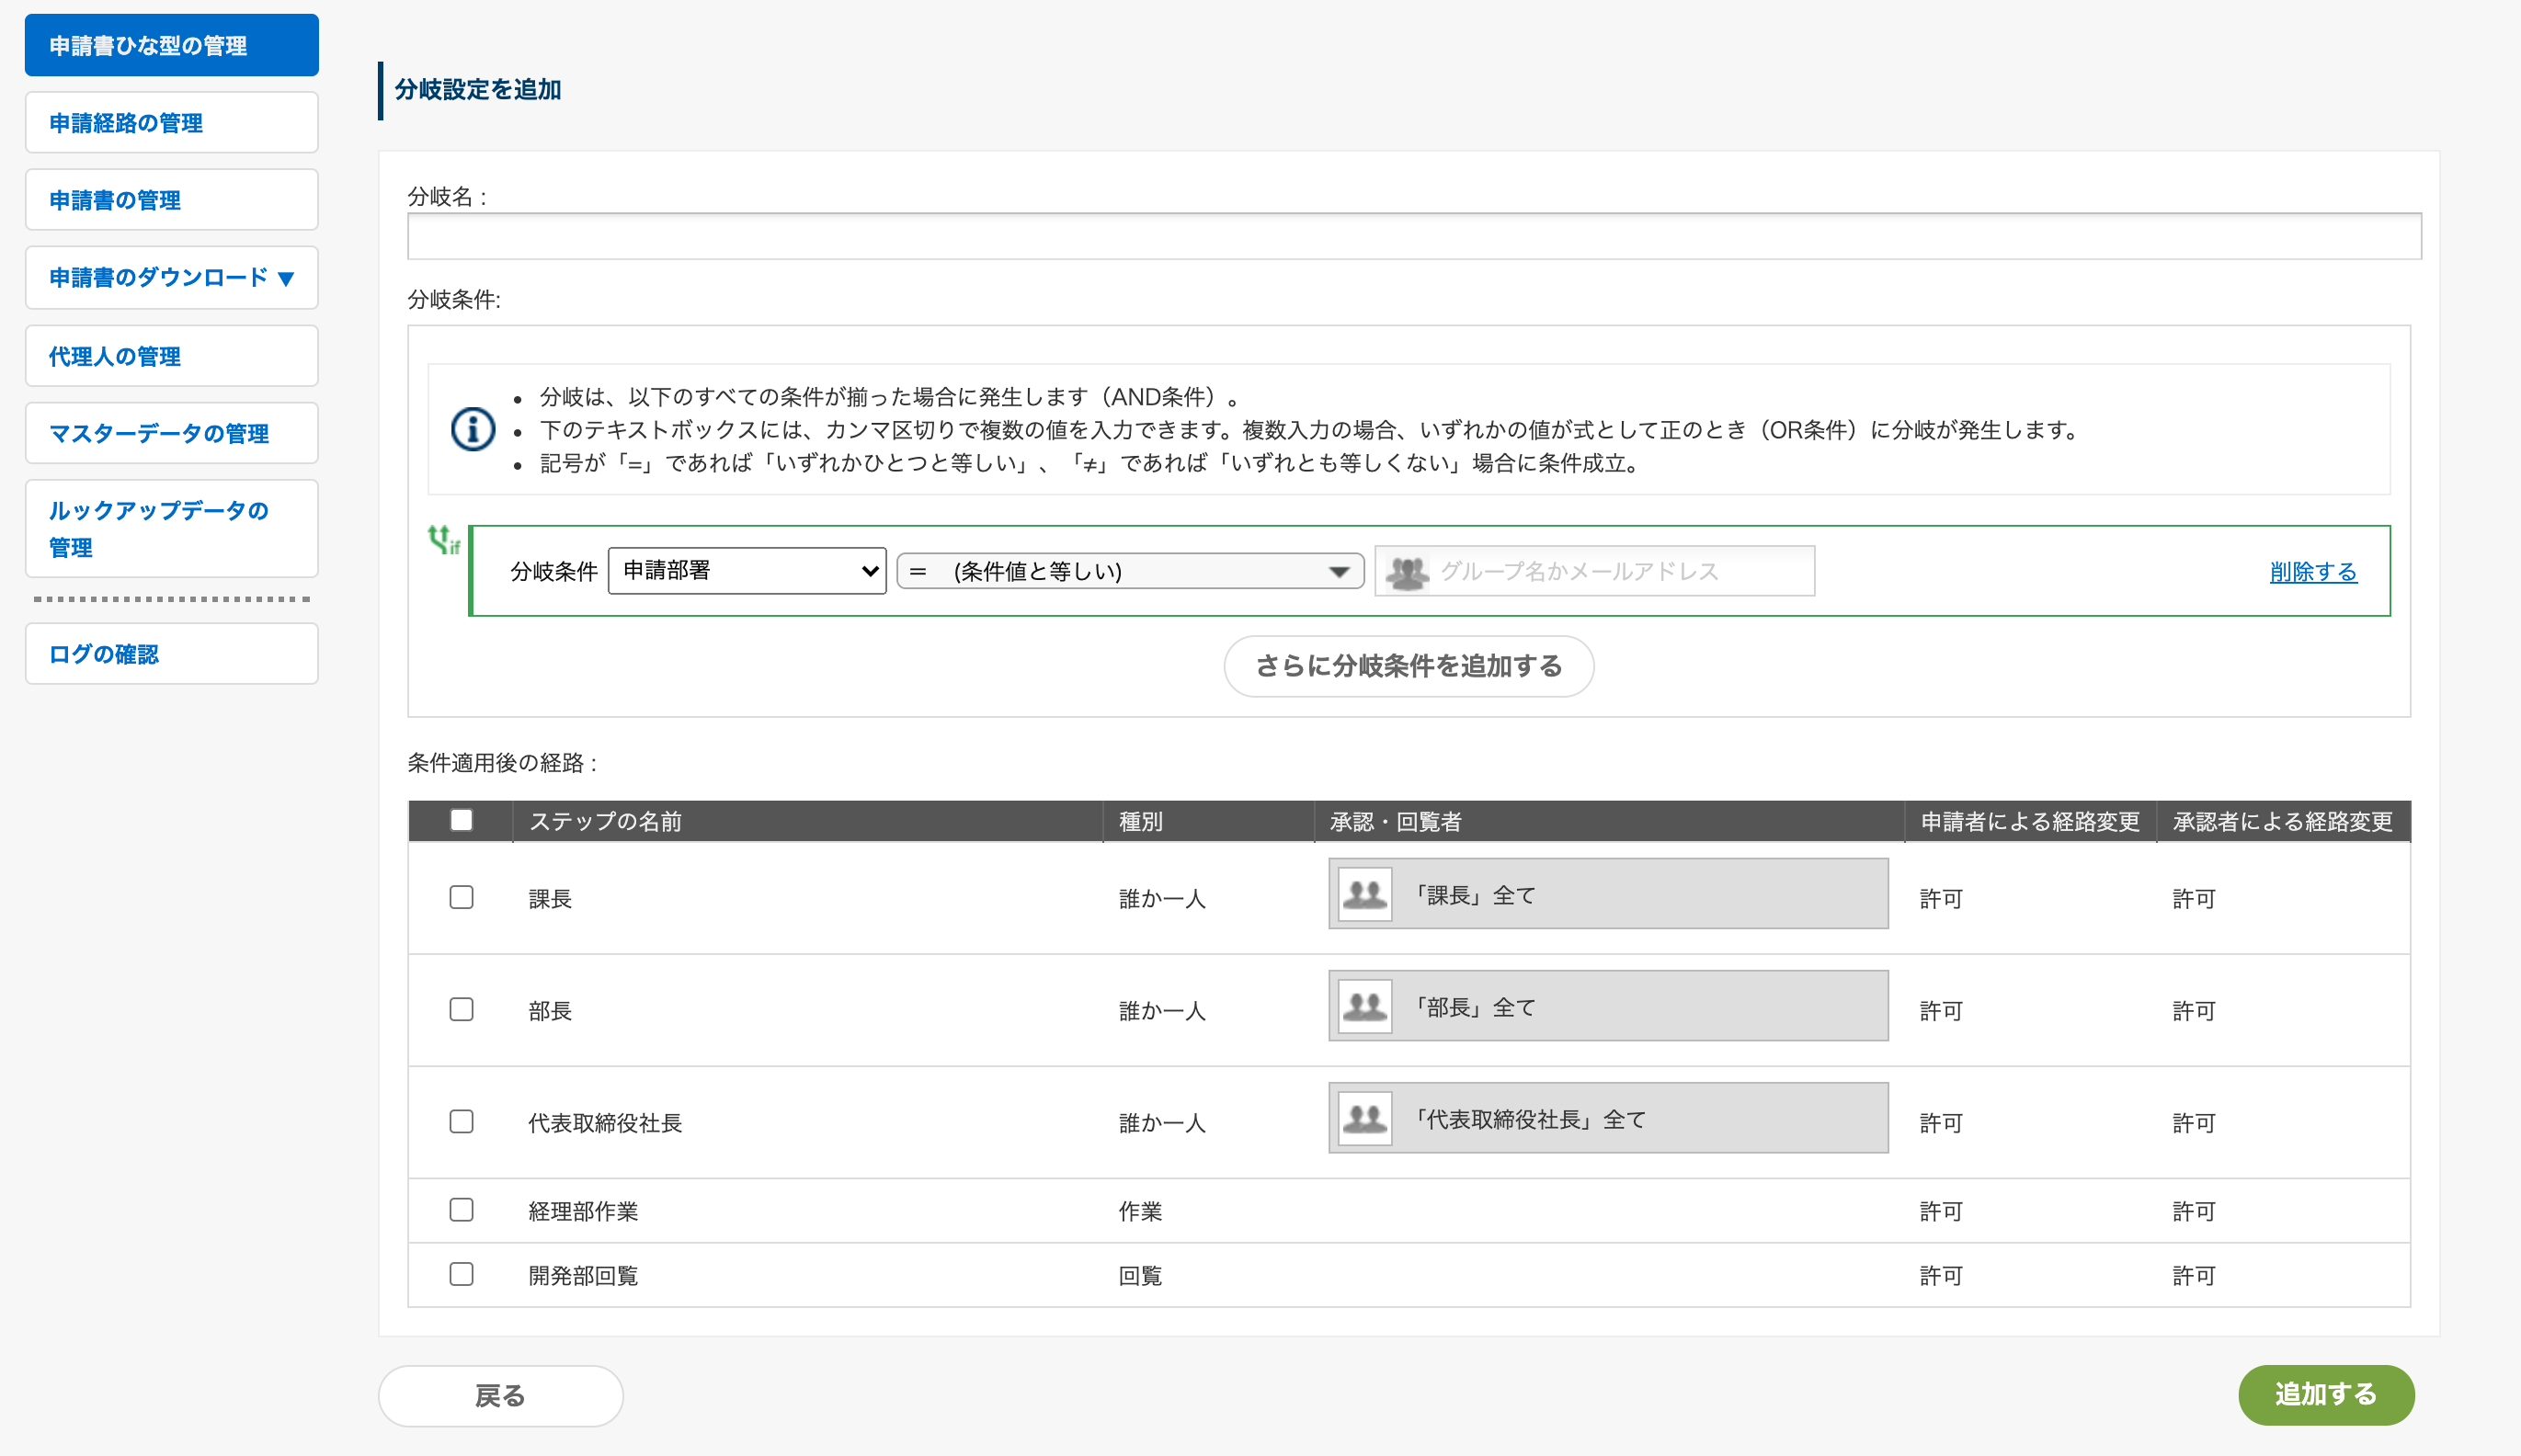Toggle the select-all checkbox in the table header
The width and height of the screenshot is (2521, 1456).
pos(461,820)
